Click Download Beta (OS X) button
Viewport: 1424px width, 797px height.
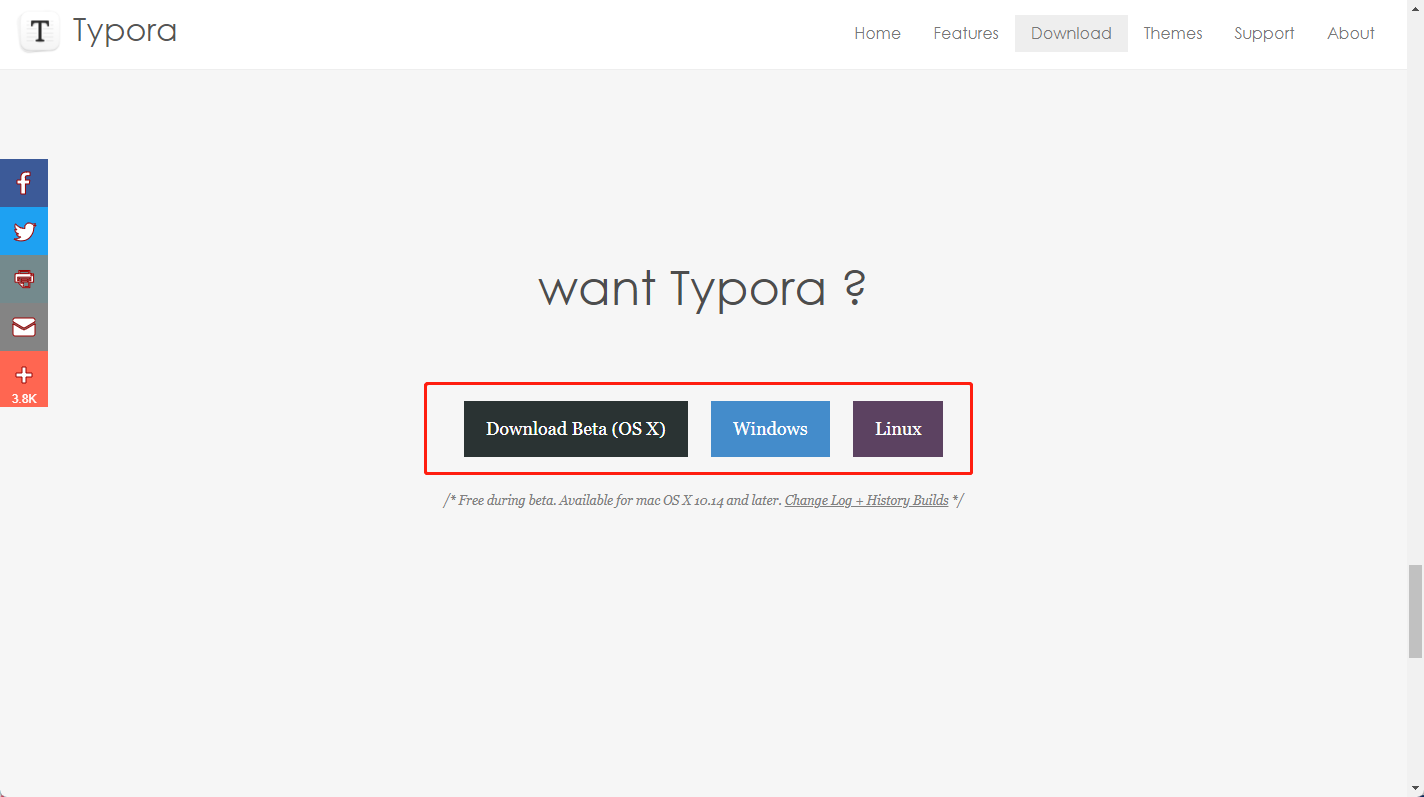point(576,429)
